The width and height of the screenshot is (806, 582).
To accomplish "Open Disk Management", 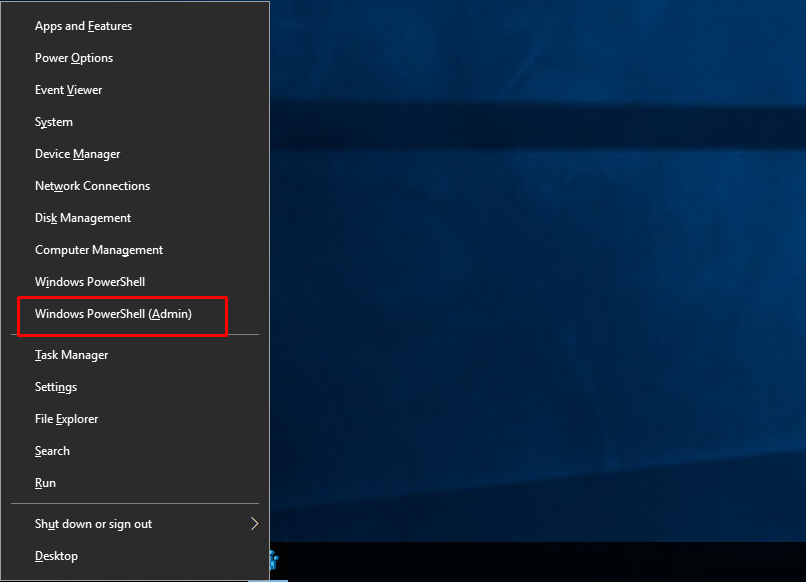I will coord(135,217).
